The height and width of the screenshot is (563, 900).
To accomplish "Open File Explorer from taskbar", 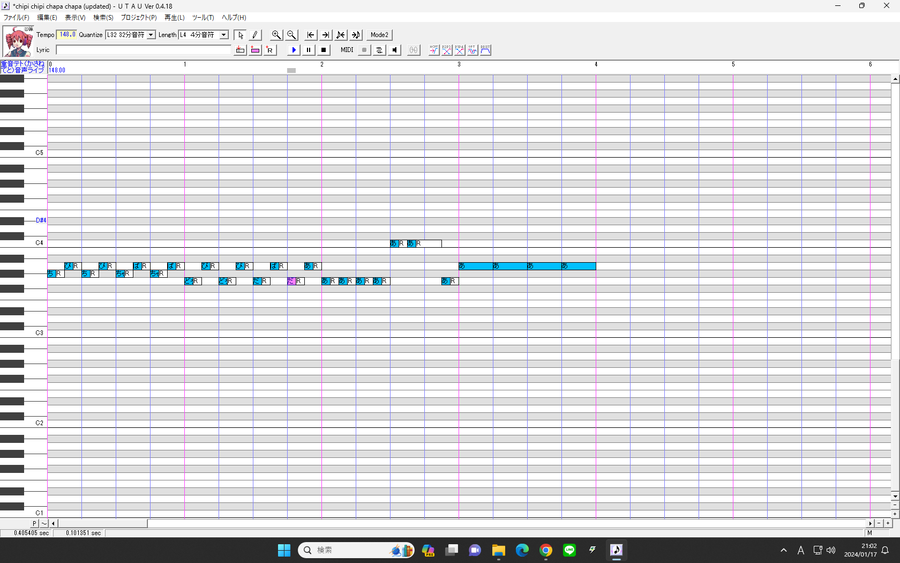I will [498, 550].
